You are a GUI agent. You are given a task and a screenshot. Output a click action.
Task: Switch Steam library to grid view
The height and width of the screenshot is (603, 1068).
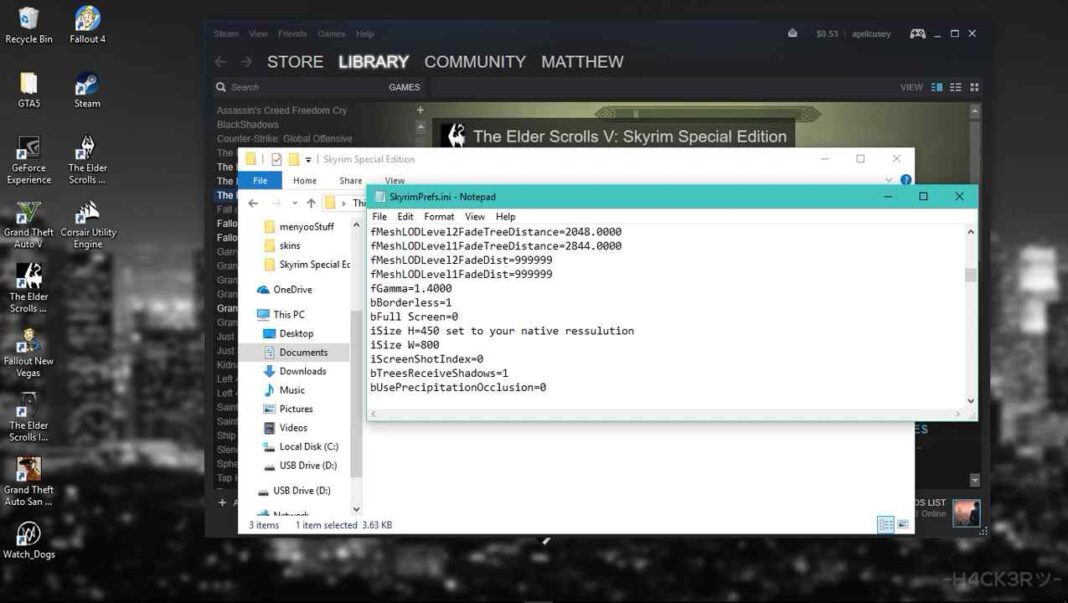pos(972,87)
